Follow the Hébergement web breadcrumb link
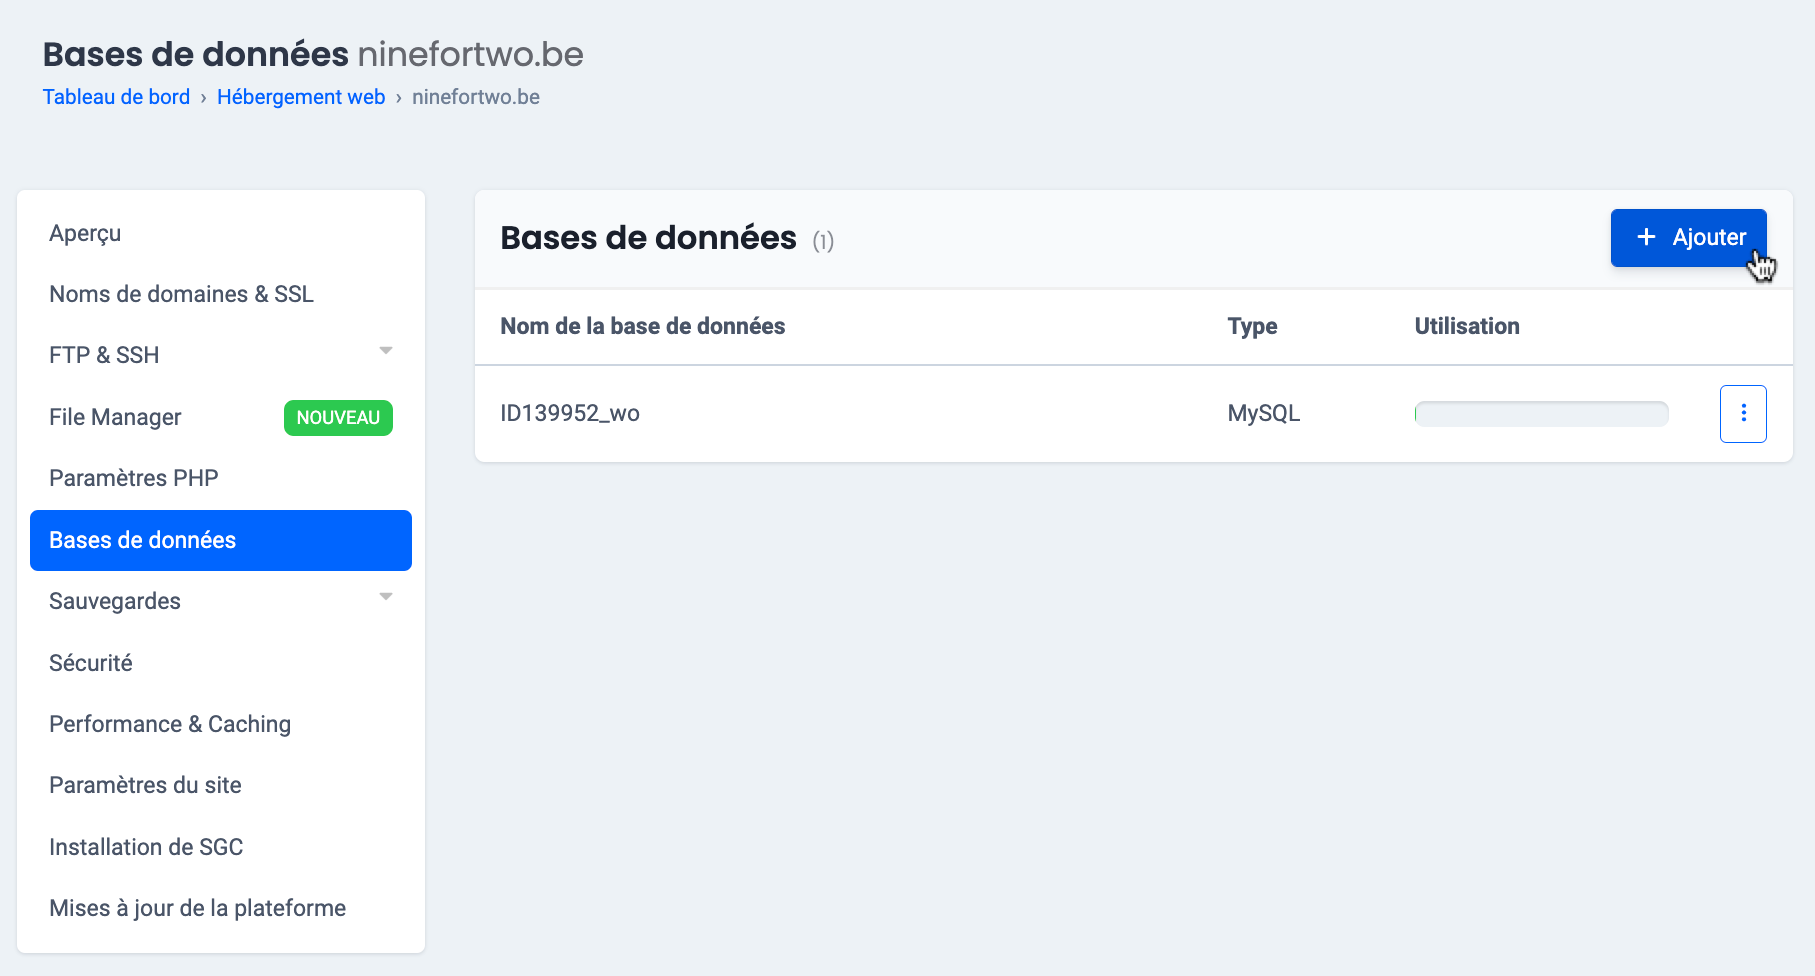The image size is (1815, 976). tap(300, 97)
